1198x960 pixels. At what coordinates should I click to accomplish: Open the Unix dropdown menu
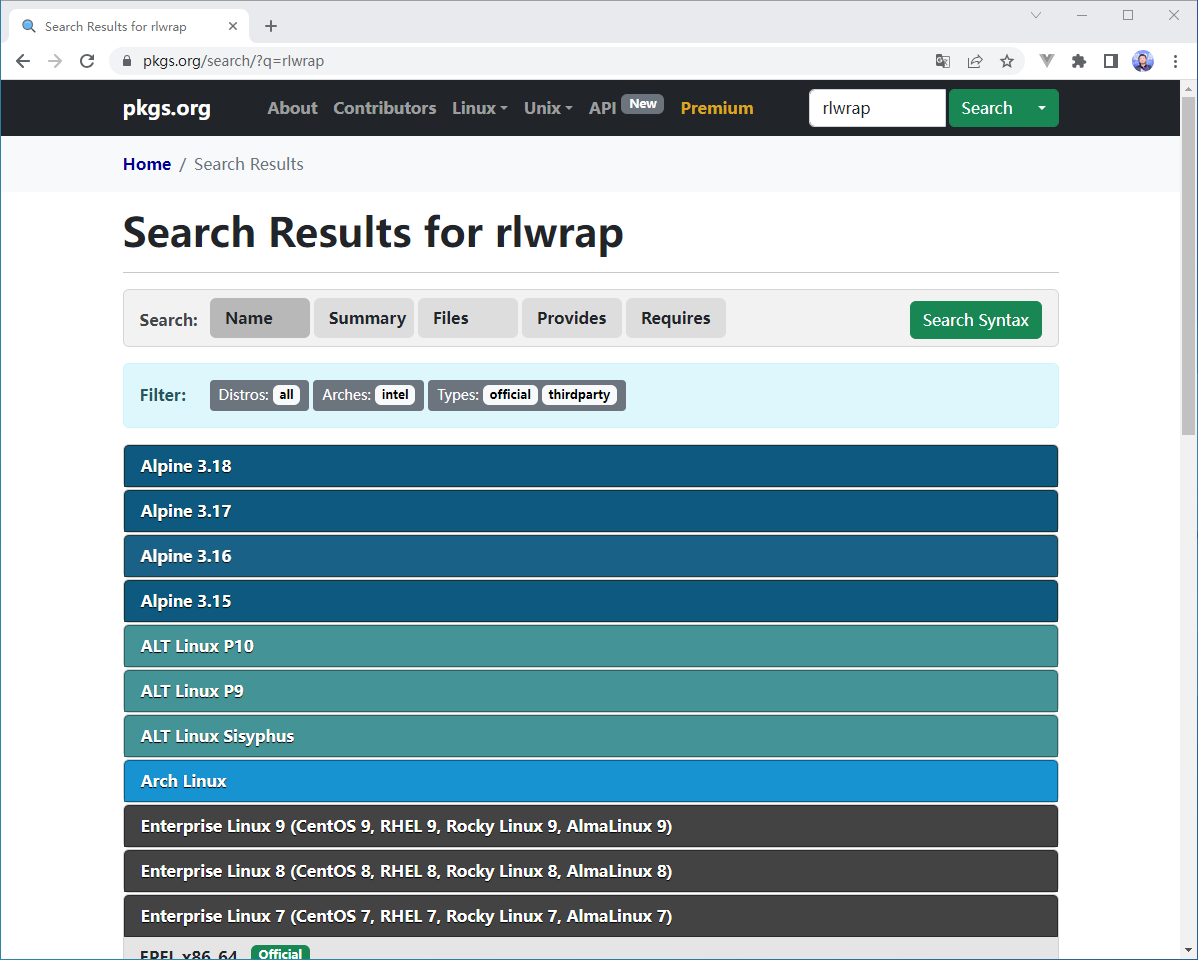tap(547, 108)
